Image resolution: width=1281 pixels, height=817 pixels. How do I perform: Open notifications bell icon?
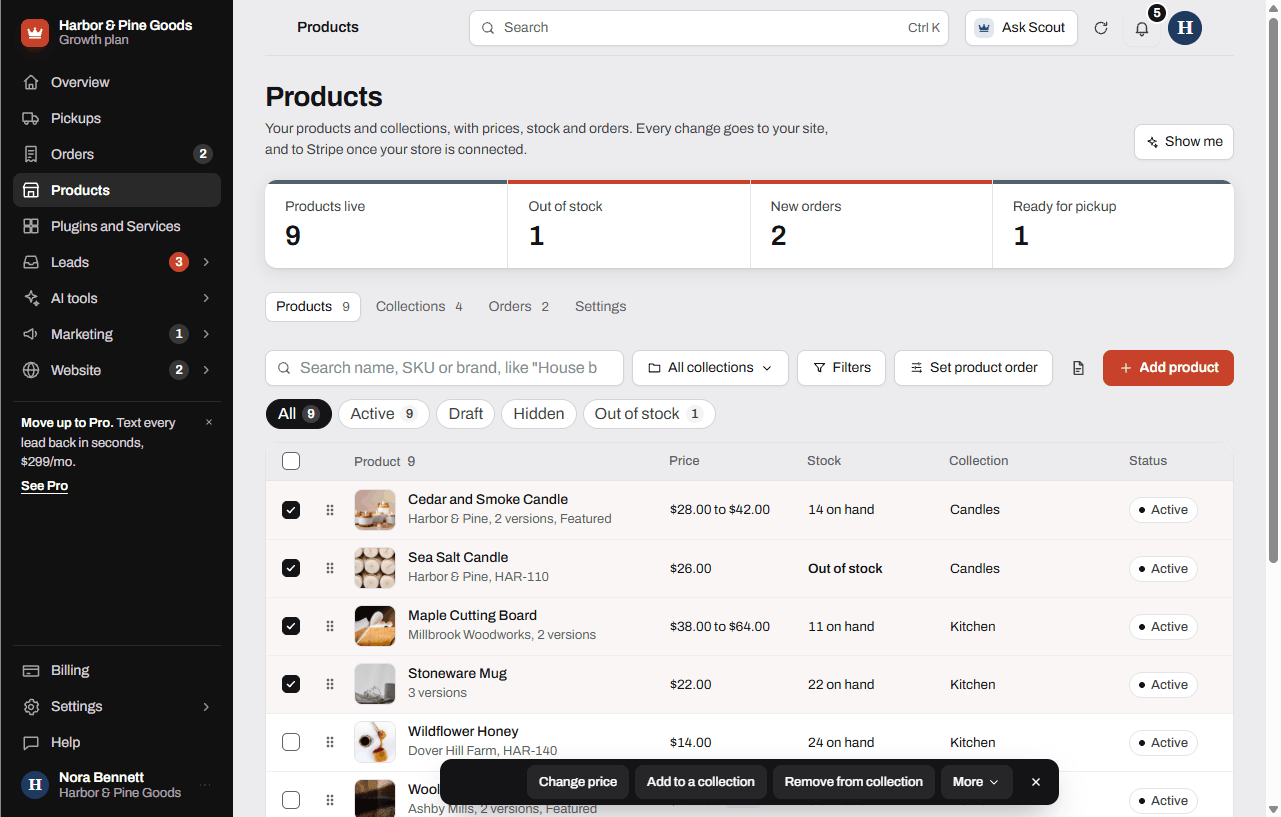[1142, 28]
